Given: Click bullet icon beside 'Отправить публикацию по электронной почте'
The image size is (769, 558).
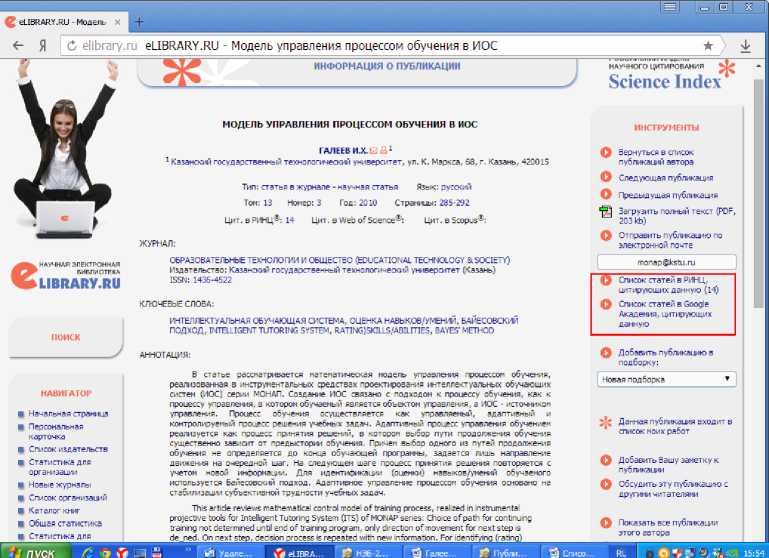Looking at the screenshot, I should pos(606,235).
